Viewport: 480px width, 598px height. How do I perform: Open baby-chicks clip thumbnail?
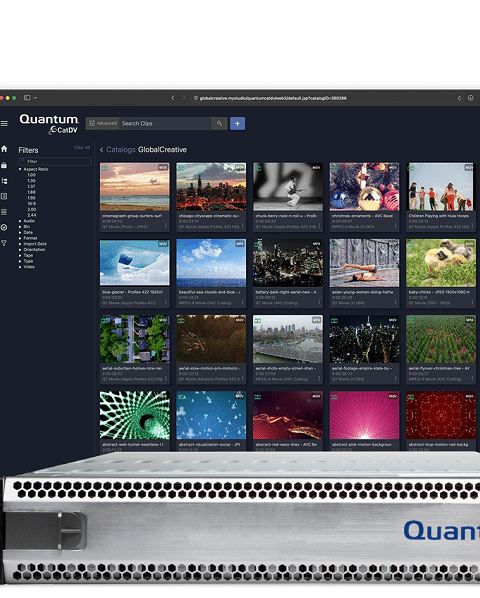441,263
